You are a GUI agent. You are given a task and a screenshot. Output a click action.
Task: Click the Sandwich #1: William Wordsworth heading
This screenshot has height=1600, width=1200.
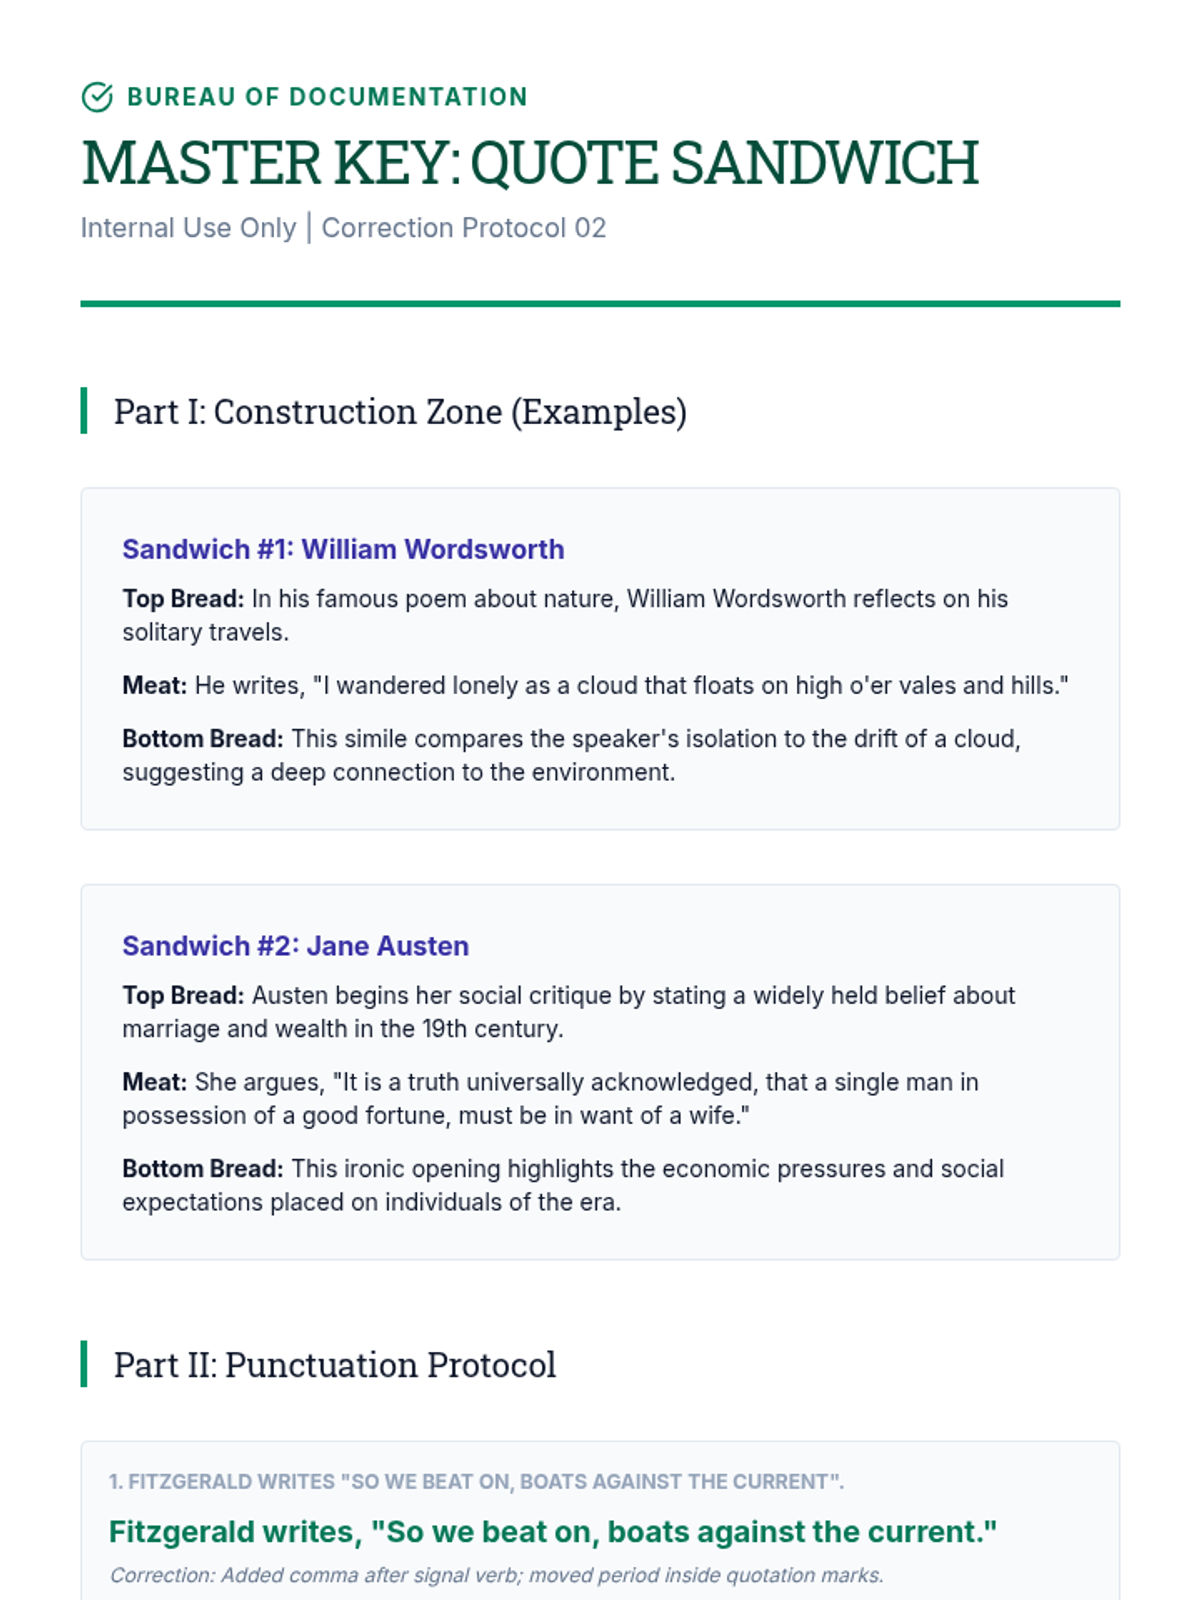point(343,549)
